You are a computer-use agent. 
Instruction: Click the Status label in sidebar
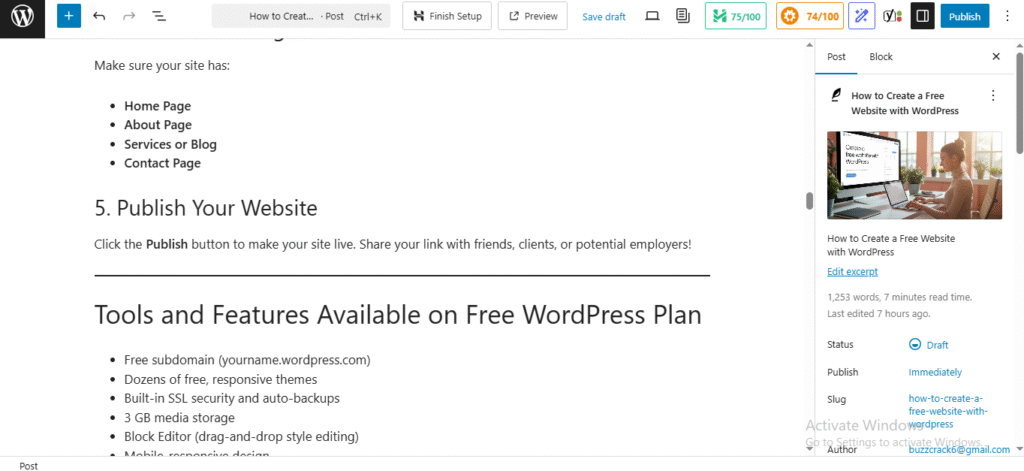[840, 344]
